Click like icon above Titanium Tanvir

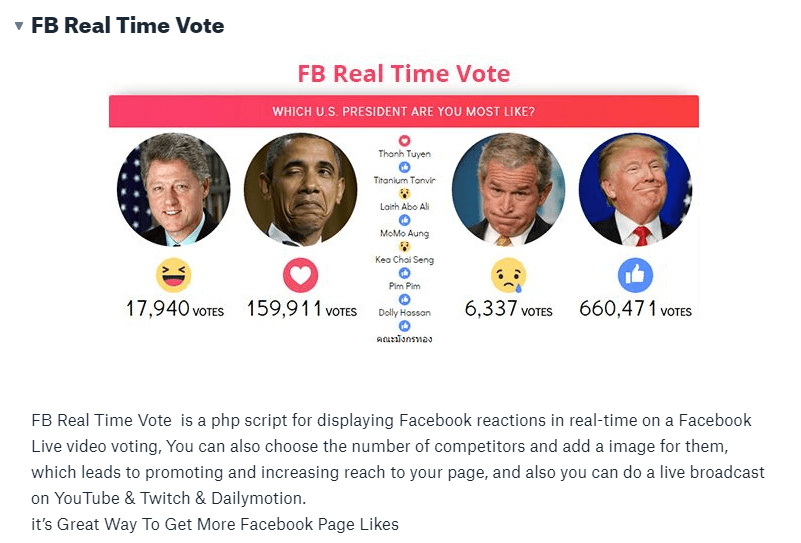pos(404,167)
